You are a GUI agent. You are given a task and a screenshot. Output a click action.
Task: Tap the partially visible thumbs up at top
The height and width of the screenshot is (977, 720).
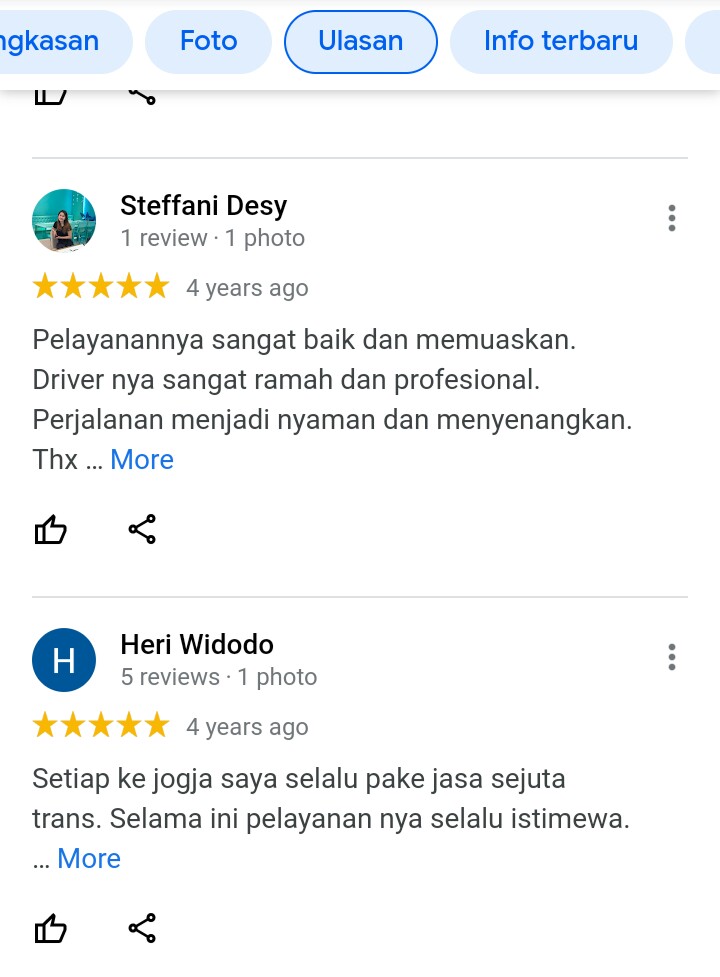click(x=50, y=97)
